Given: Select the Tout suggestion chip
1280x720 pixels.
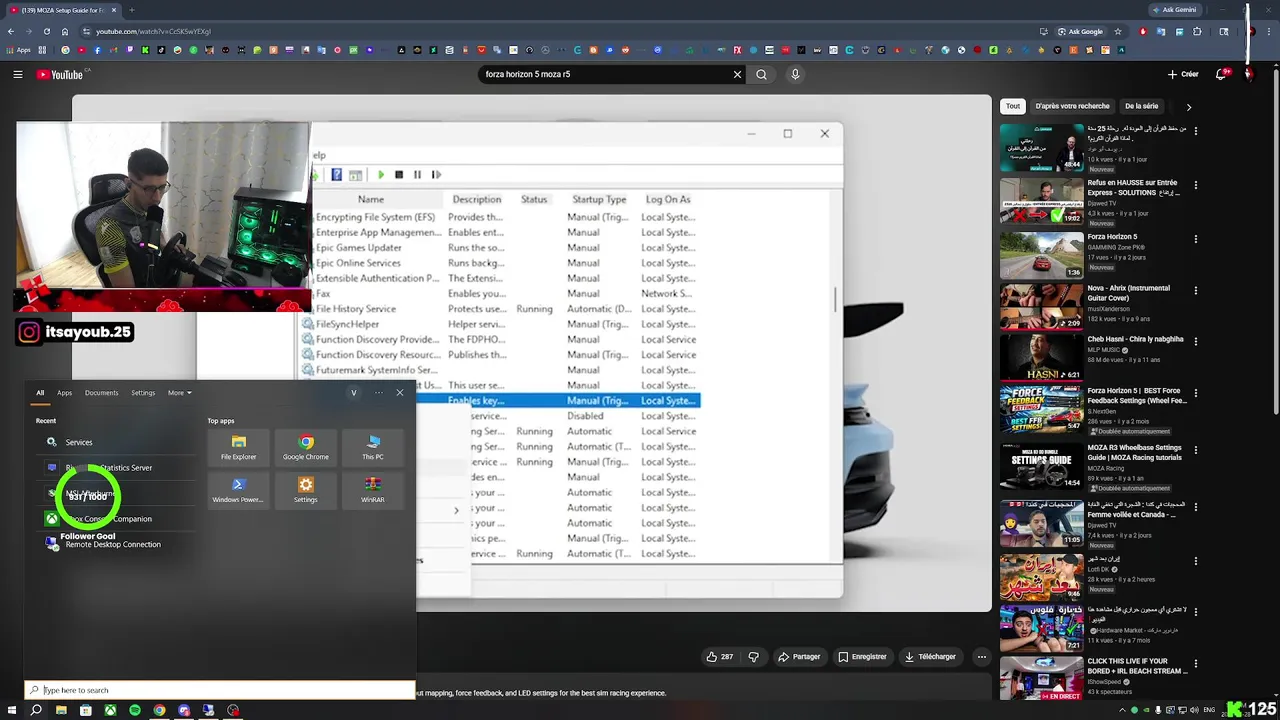Looking at the screenshot, I should [x=1013, y=106].
